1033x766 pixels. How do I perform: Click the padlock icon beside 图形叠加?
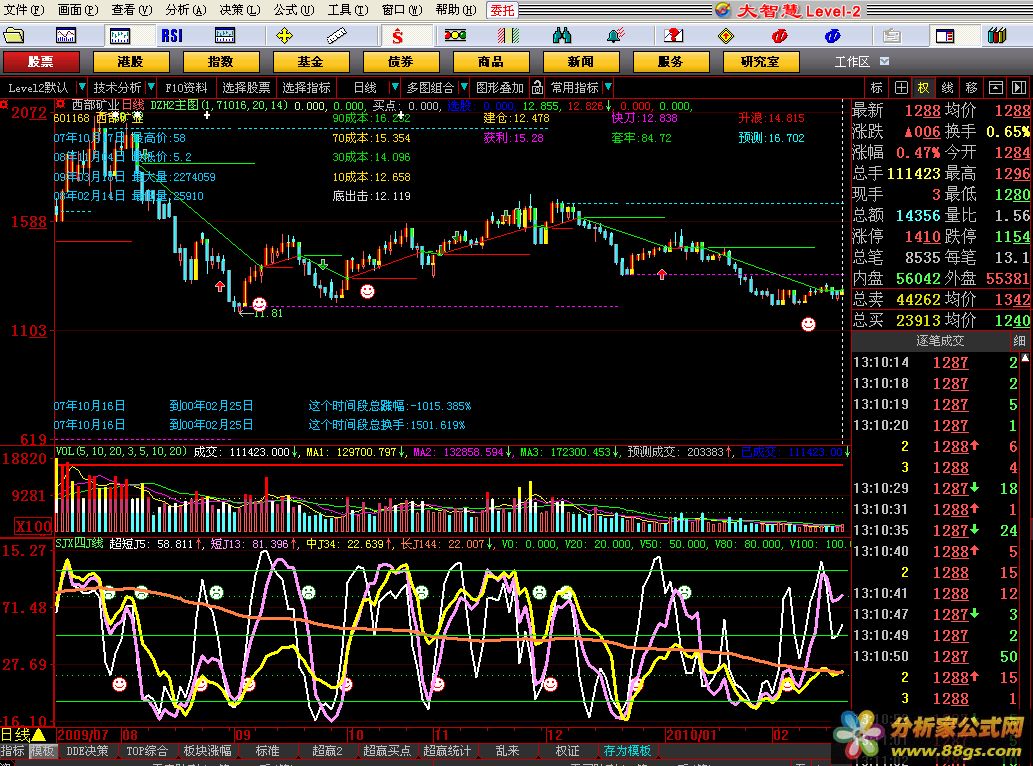538,88
